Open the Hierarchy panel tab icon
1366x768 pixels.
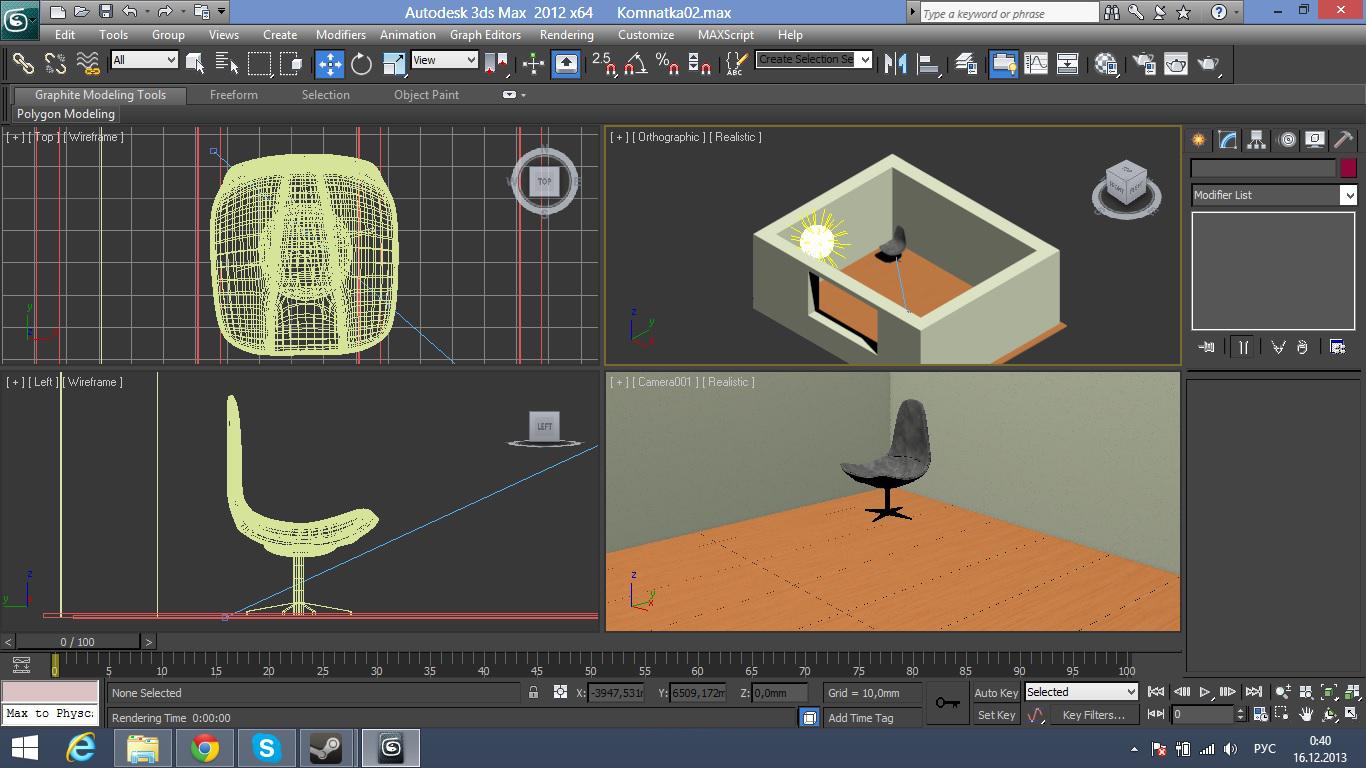tap(1256, 140)
